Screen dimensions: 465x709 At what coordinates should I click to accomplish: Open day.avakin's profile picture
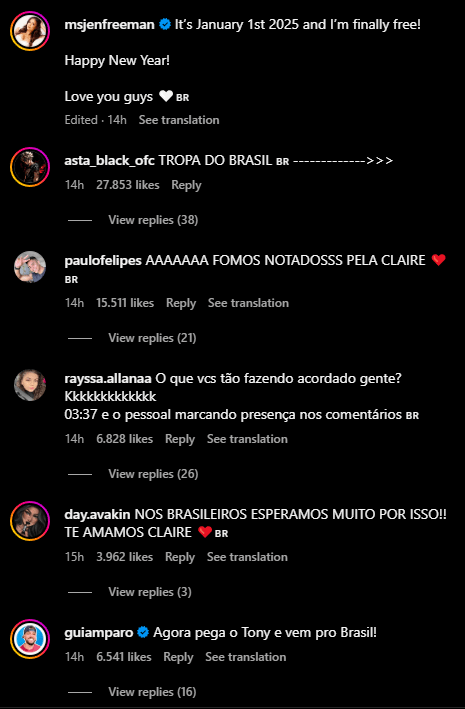(x=30, y=521)
